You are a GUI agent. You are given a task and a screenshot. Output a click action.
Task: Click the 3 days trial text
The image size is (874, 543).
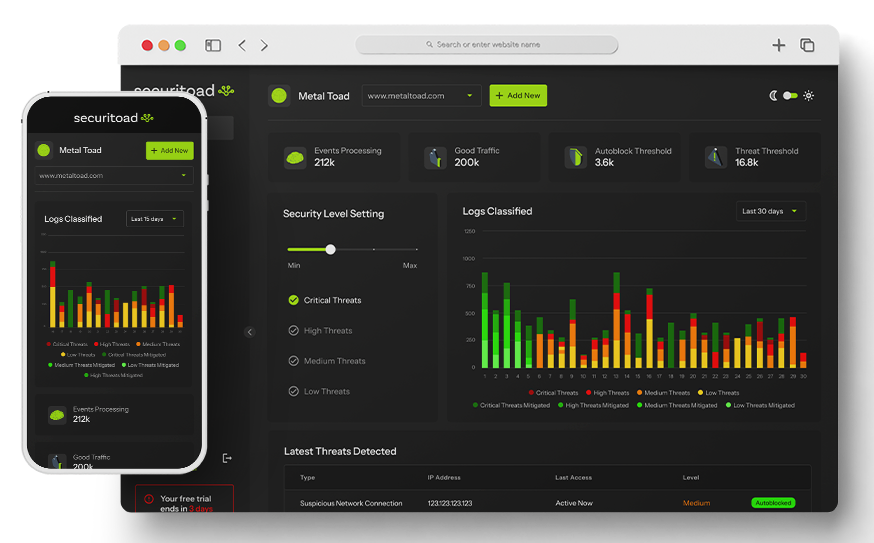click(201, 508)
